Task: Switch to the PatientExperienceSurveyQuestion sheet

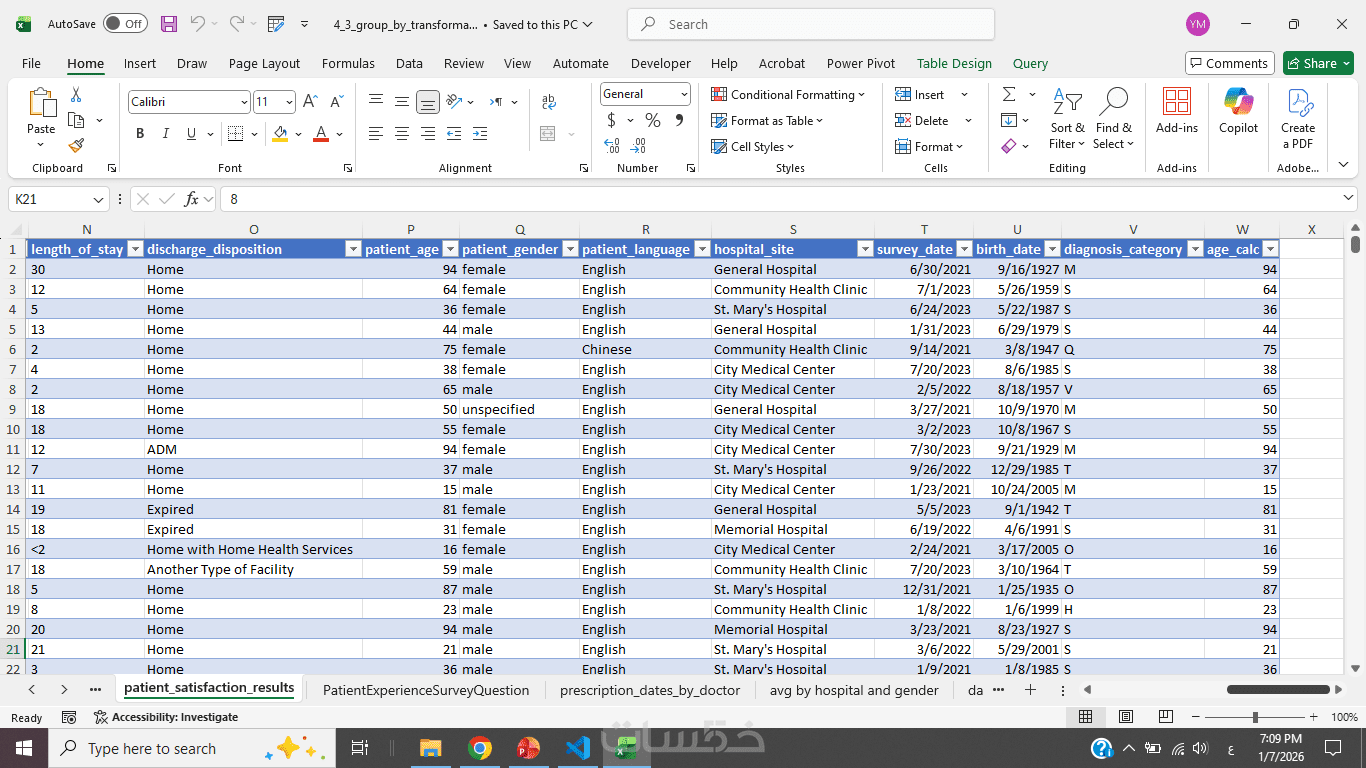Action: coord(426,690)
